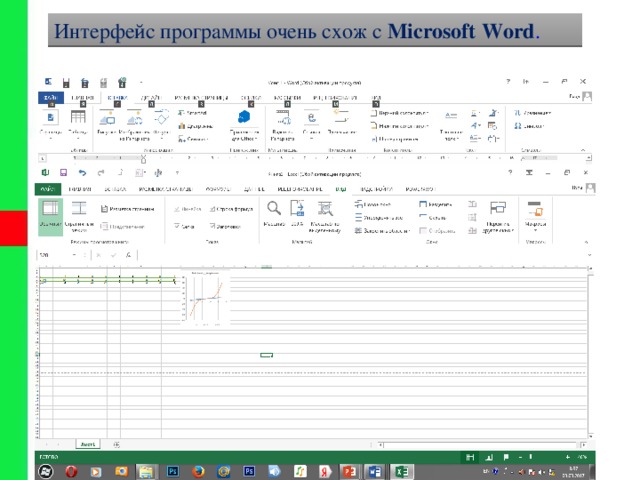640x480 pixels.
Task: Click Split in Excel's Window group
Action: coord(436,204)
